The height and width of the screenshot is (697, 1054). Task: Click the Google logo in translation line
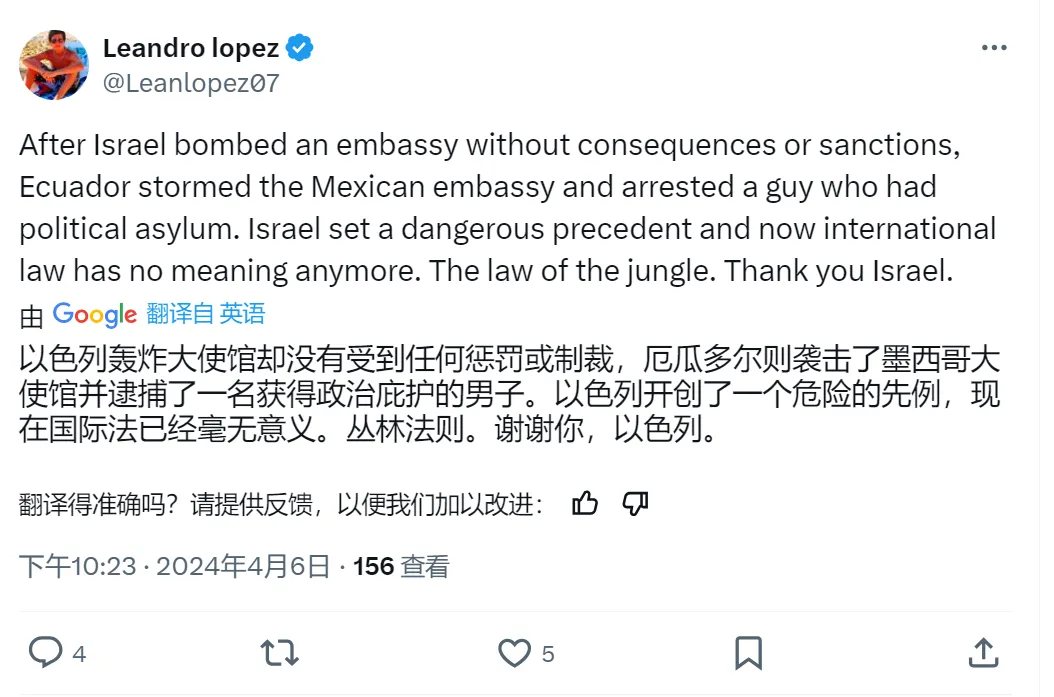pos(95,314)
